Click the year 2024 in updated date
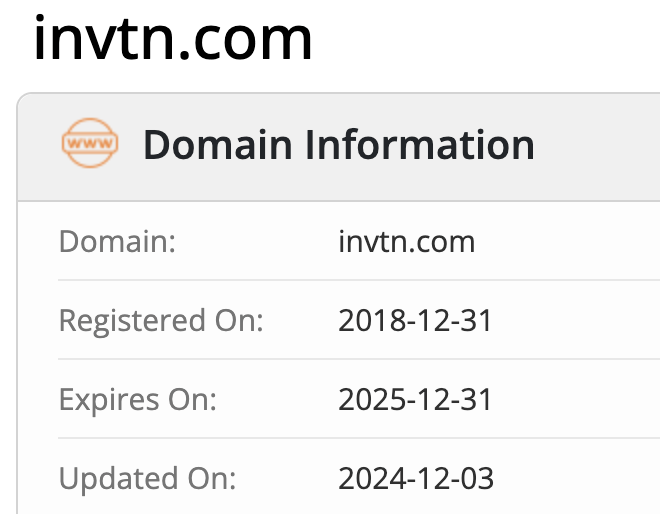Screen dimensions: 660x514 (x=367, y=479)
